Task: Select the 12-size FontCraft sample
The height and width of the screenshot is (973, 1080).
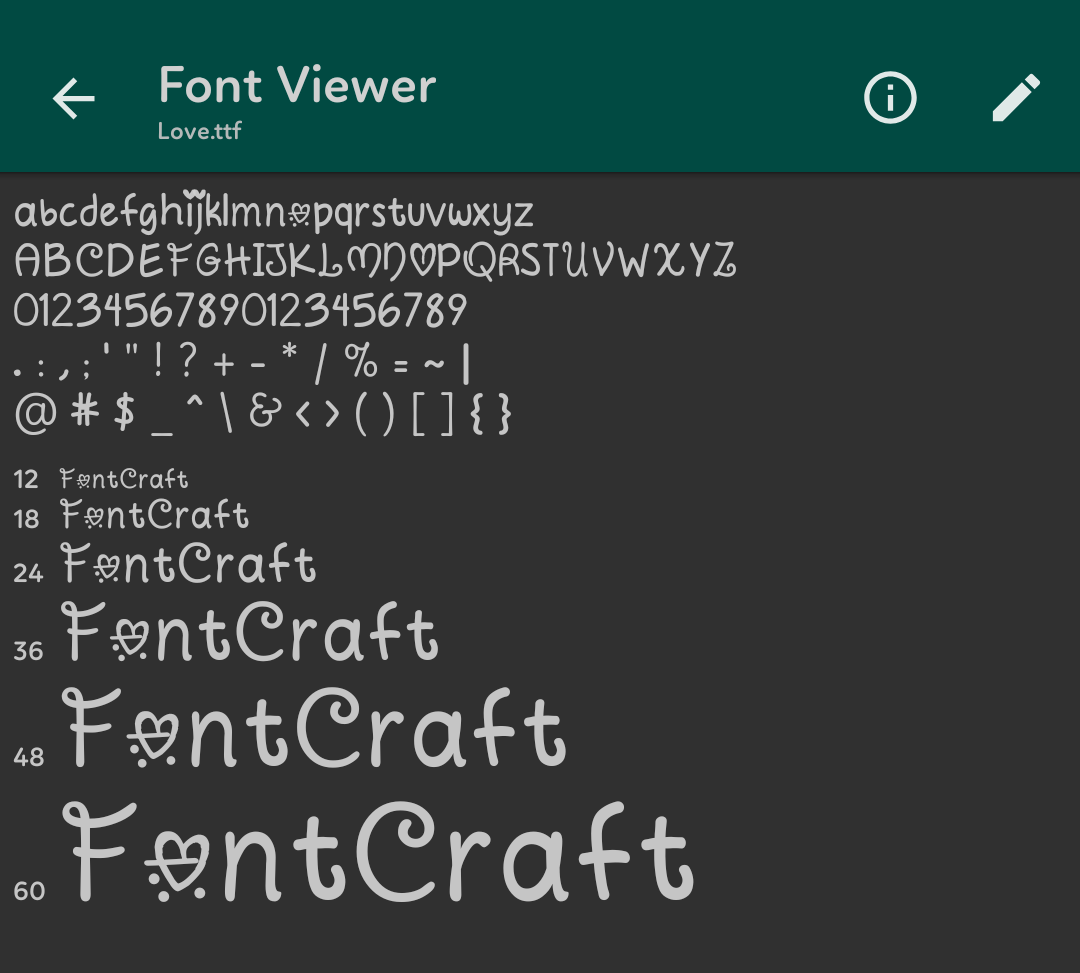Action: click(x=124, y=479)
